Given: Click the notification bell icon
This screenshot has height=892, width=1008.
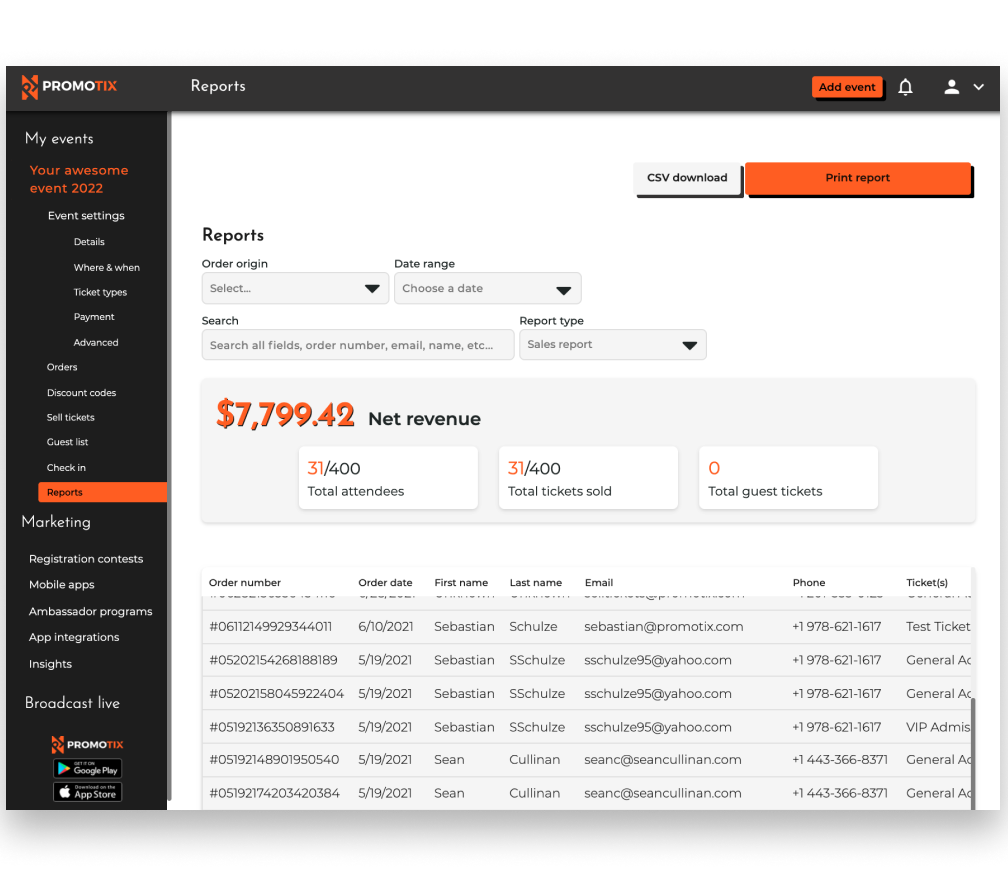Looking at the screenshot, I should 905,87.
